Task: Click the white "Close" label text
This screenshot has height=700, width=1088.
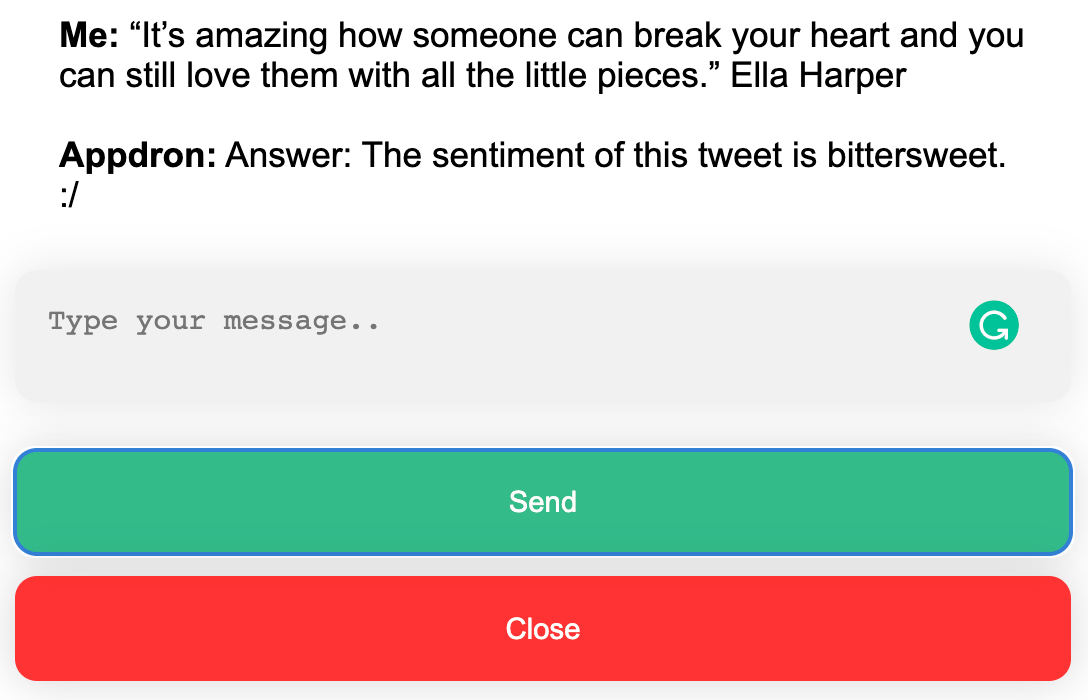Action: (543, 629)
